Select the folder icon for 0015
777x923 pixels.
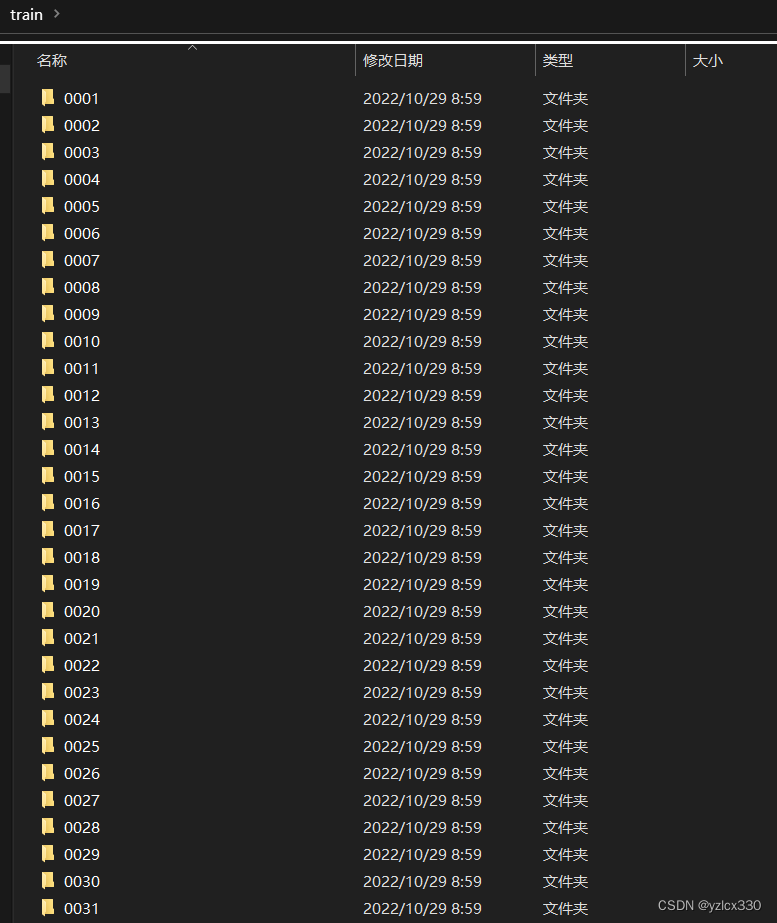[48, 476]
